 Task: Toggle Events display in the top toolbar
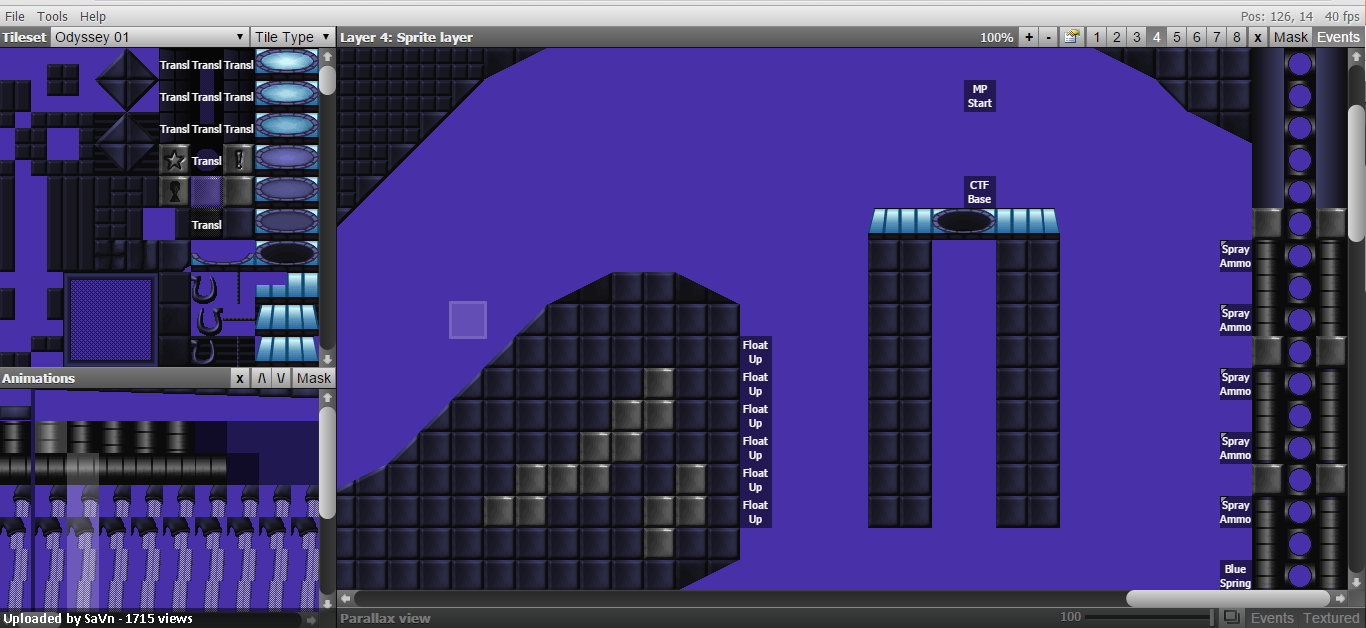[1338, 37]
